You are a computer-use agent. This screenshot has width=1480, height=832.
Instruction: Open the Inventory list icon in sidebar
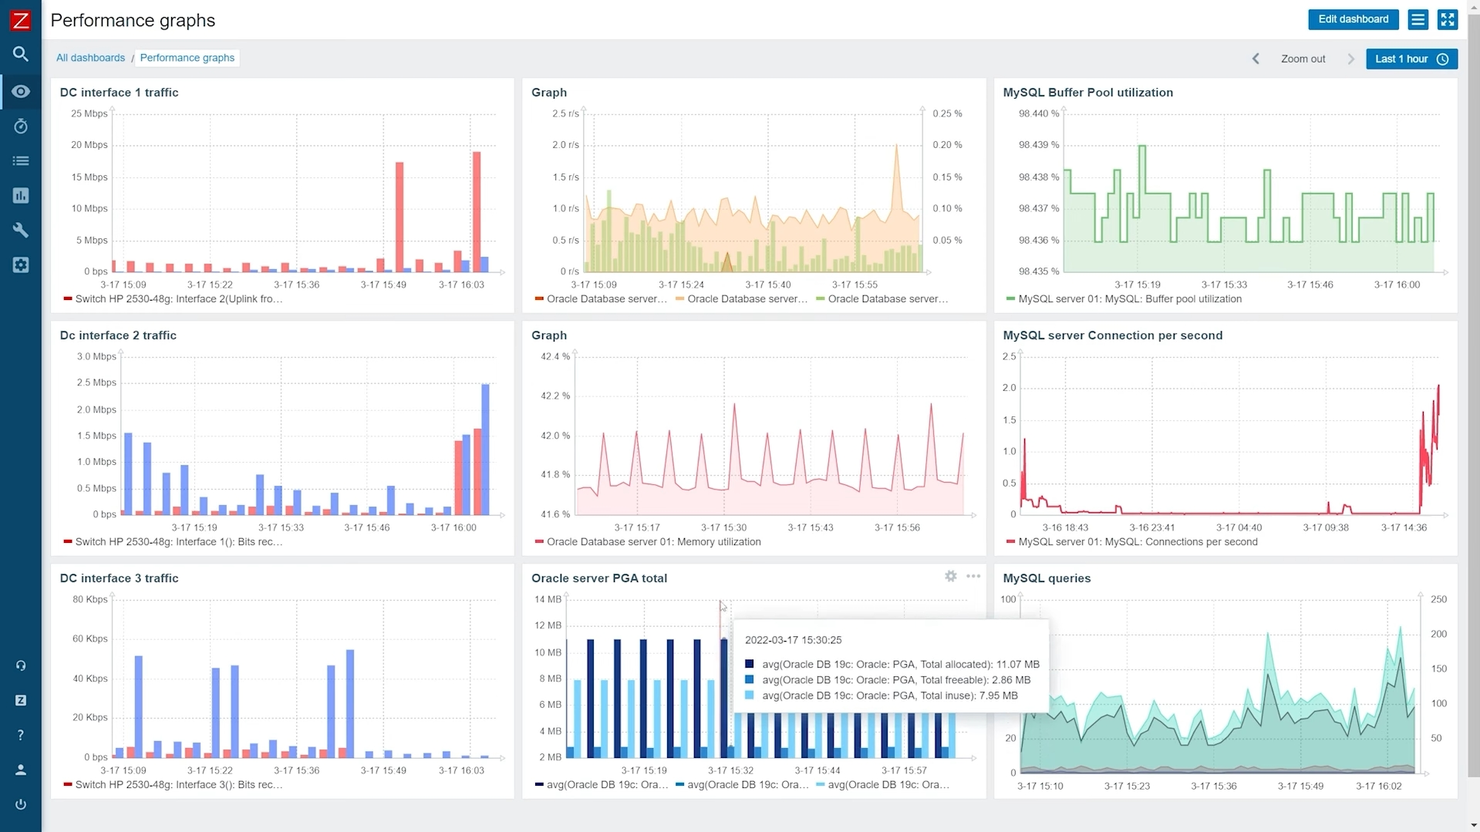20,160
